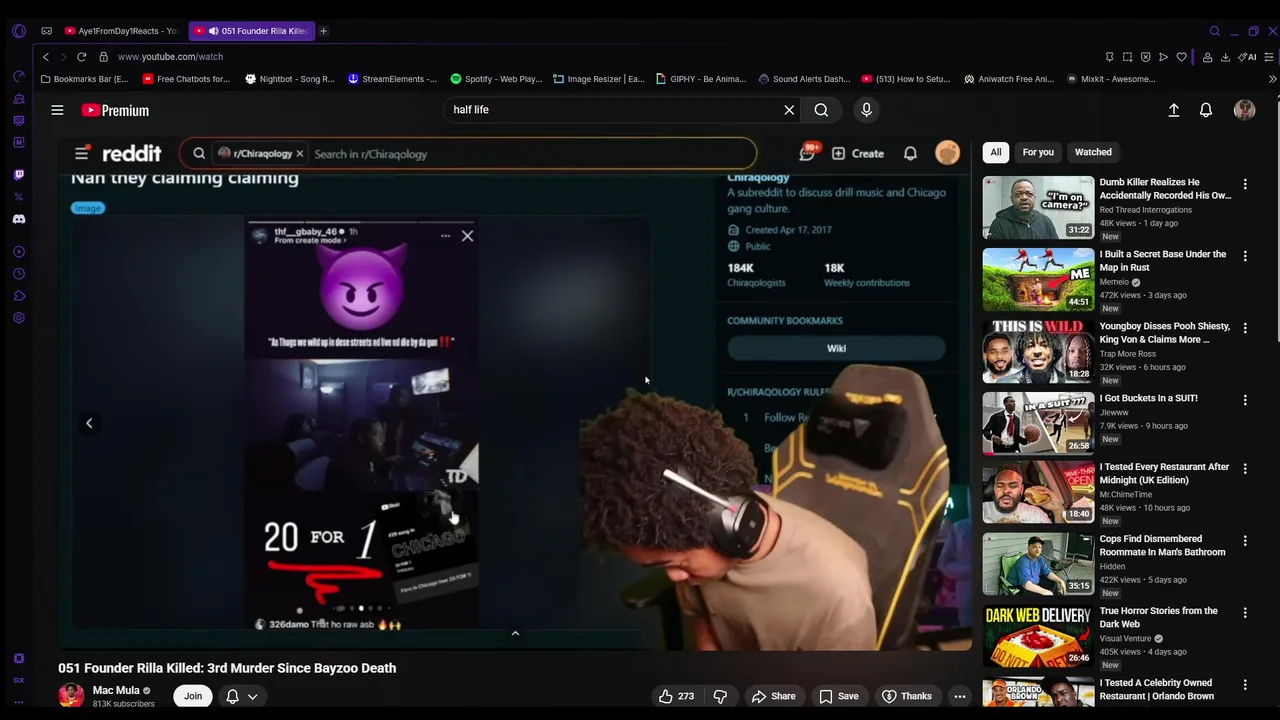This screenshot has width=1280, height=720.
Task: Select the For you filter chip
Action: pyautogui.click(x=1038, y=152)
